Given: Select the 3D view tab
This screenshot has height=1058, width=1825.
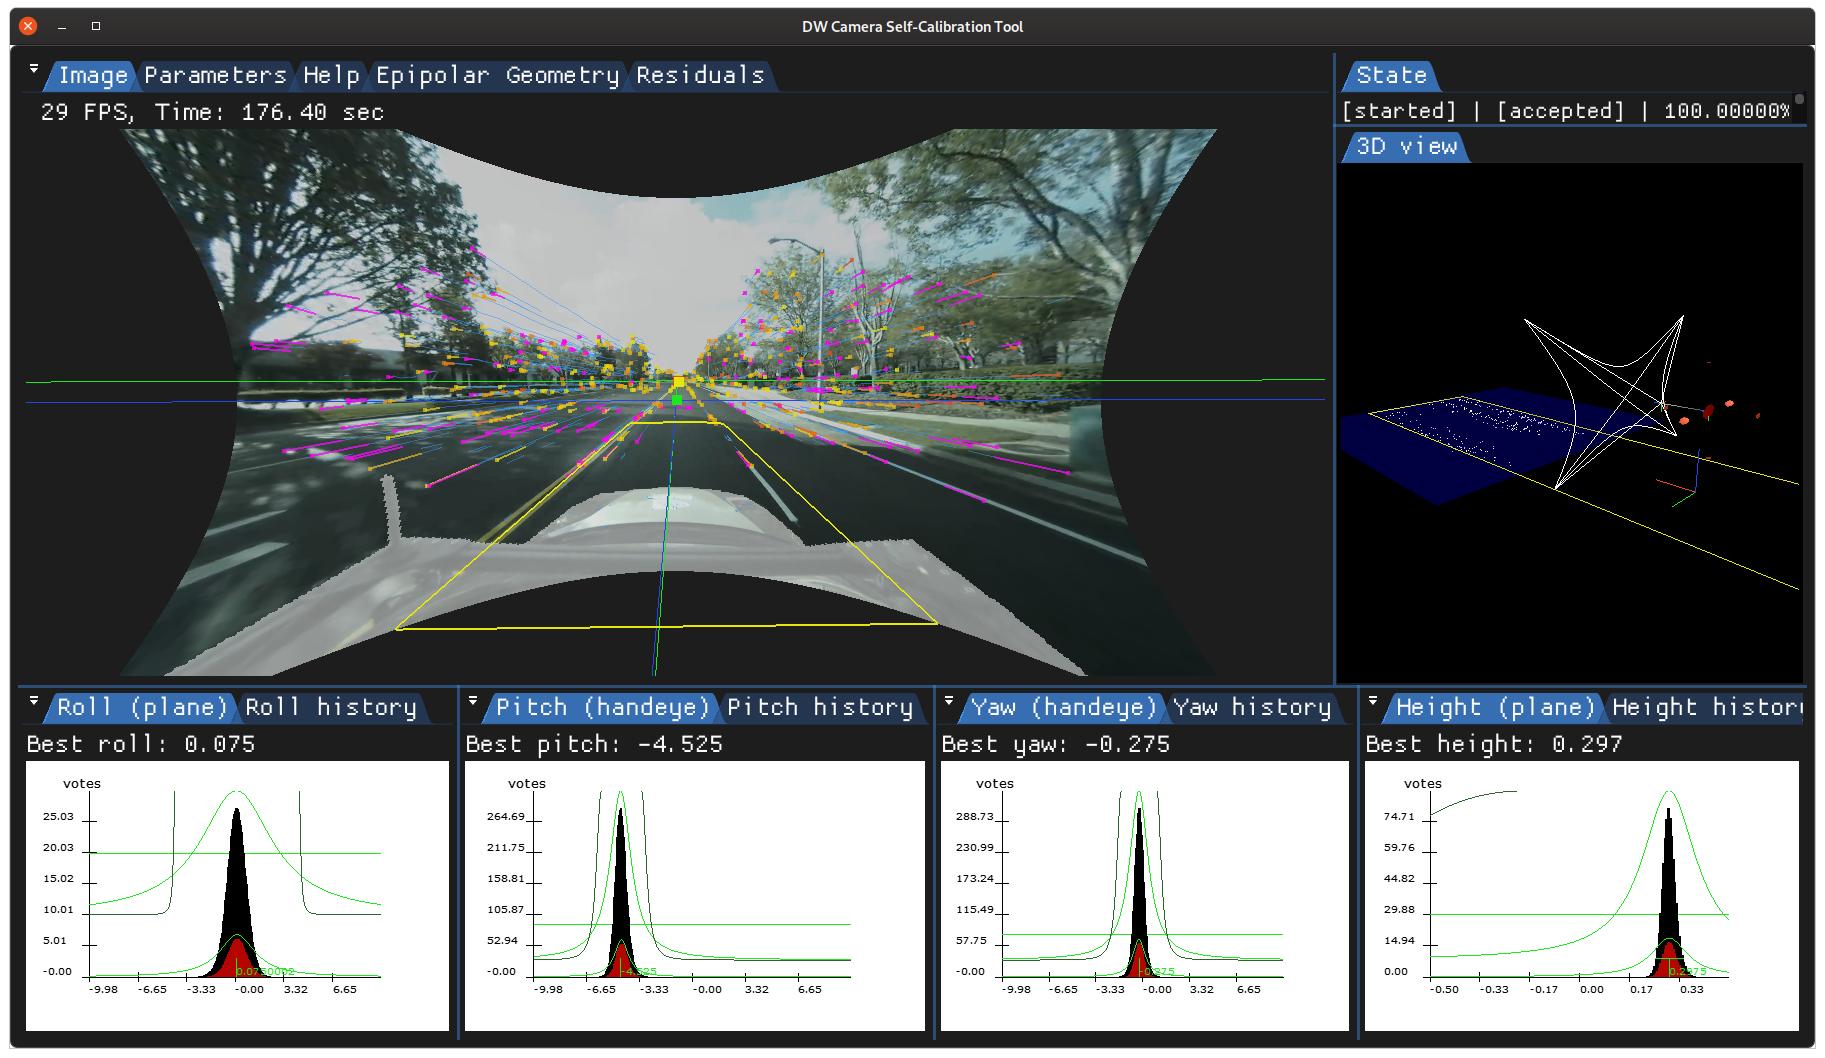Looking at the screenshot, I should point(1406,147).
